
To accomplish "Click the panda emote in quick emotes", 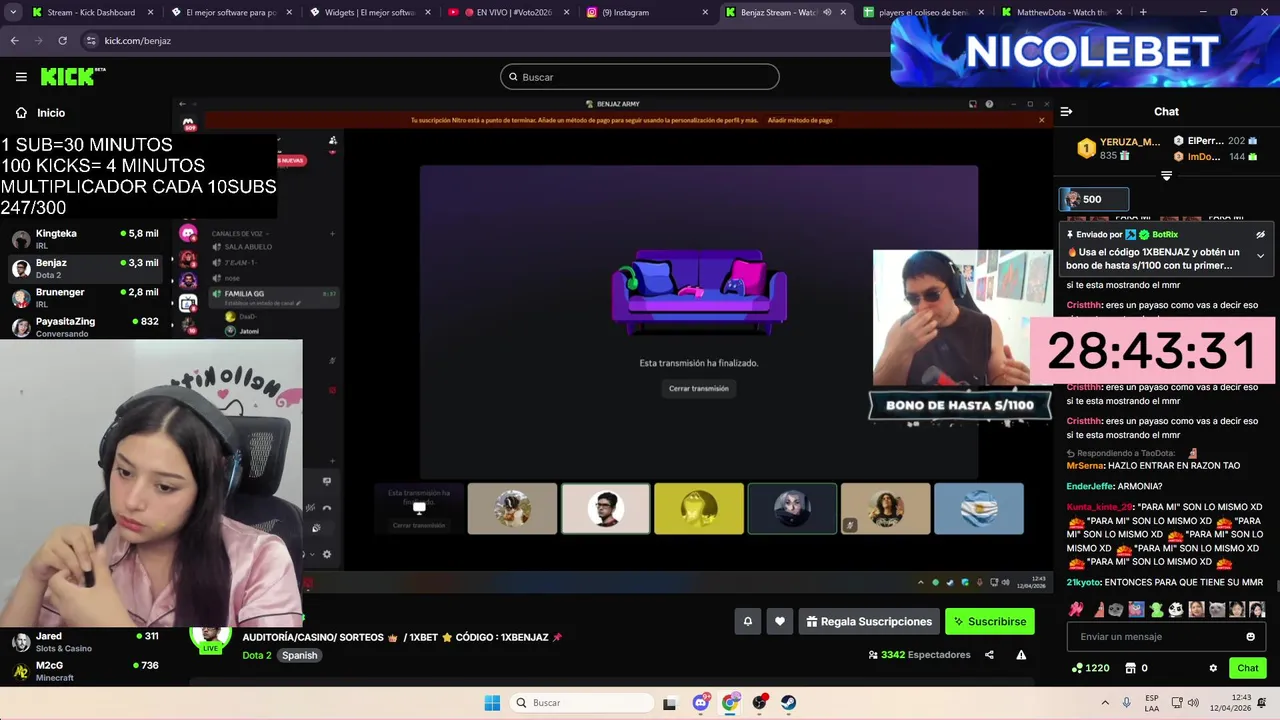I will pos(1176,609).
